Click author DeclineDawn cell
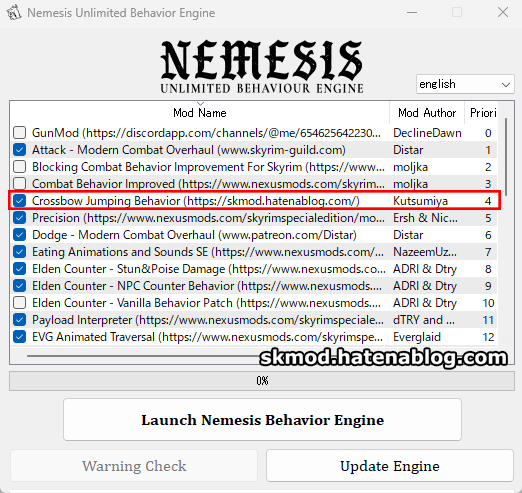The image size is (522, 493). 427,133
